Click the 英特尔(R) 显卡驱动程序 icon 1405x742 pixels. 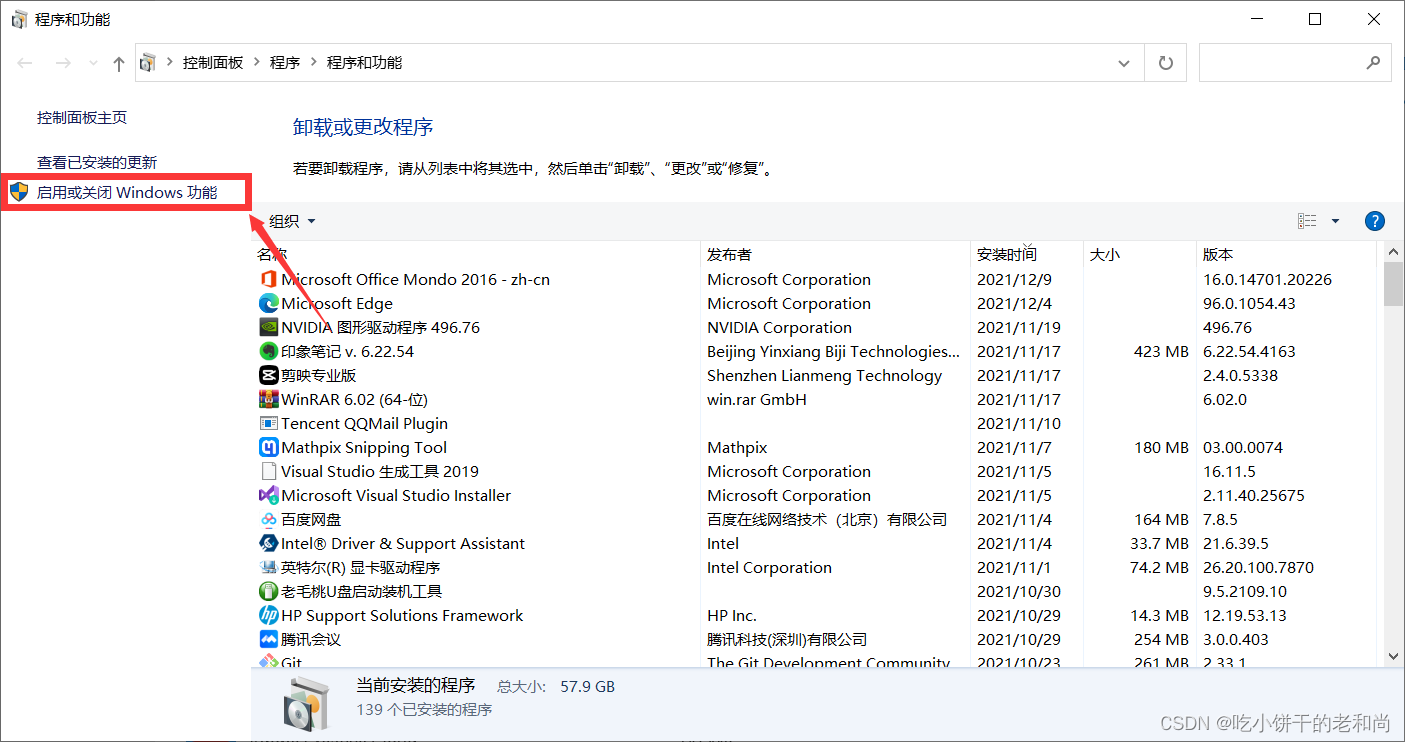point(268,567)
